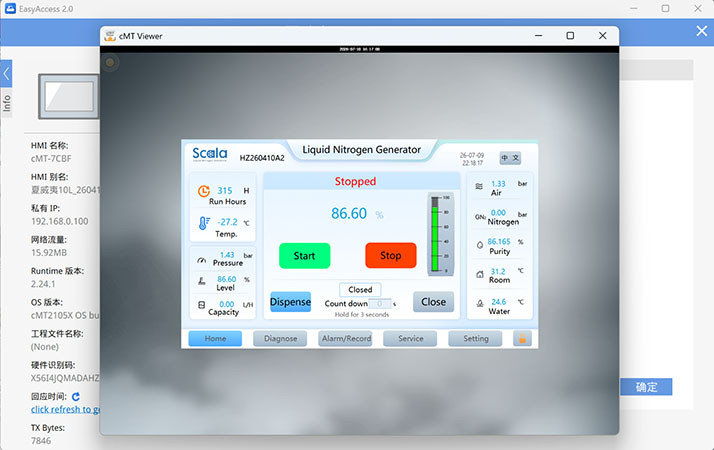Click the Count down seconds field

click(380, 303)
